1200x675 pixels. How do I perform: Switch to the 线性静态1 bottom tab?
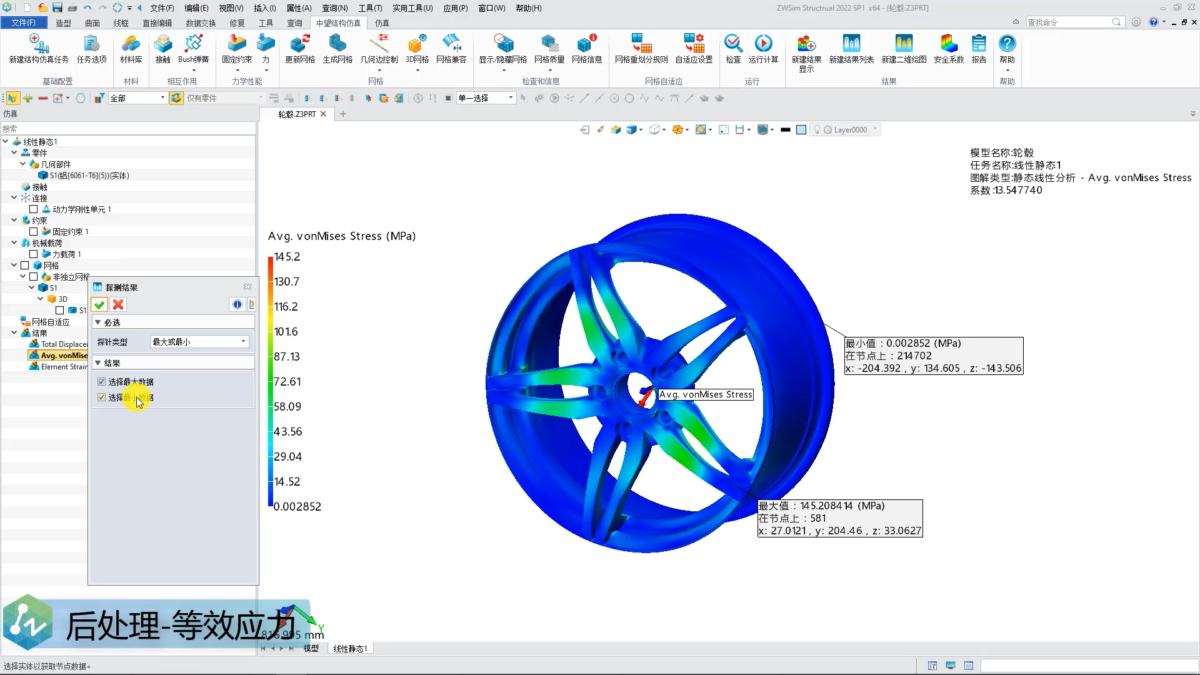(x=350, y=648)
